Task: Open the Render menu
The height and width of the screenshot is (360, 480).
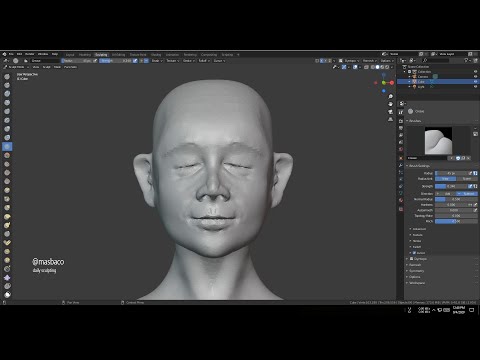Action: click(30, 54)
